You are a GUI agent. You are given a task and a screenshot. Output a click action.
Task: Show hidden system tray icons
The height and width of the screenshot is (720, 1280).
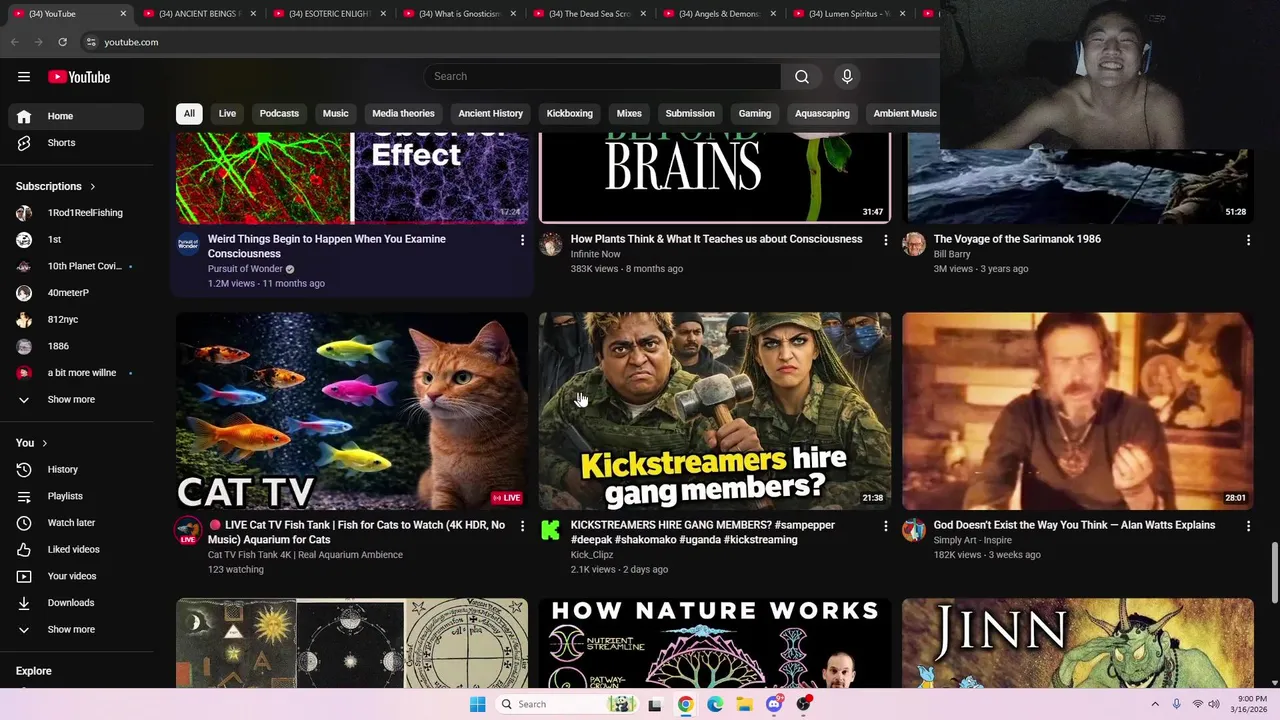pos(1155,704)
